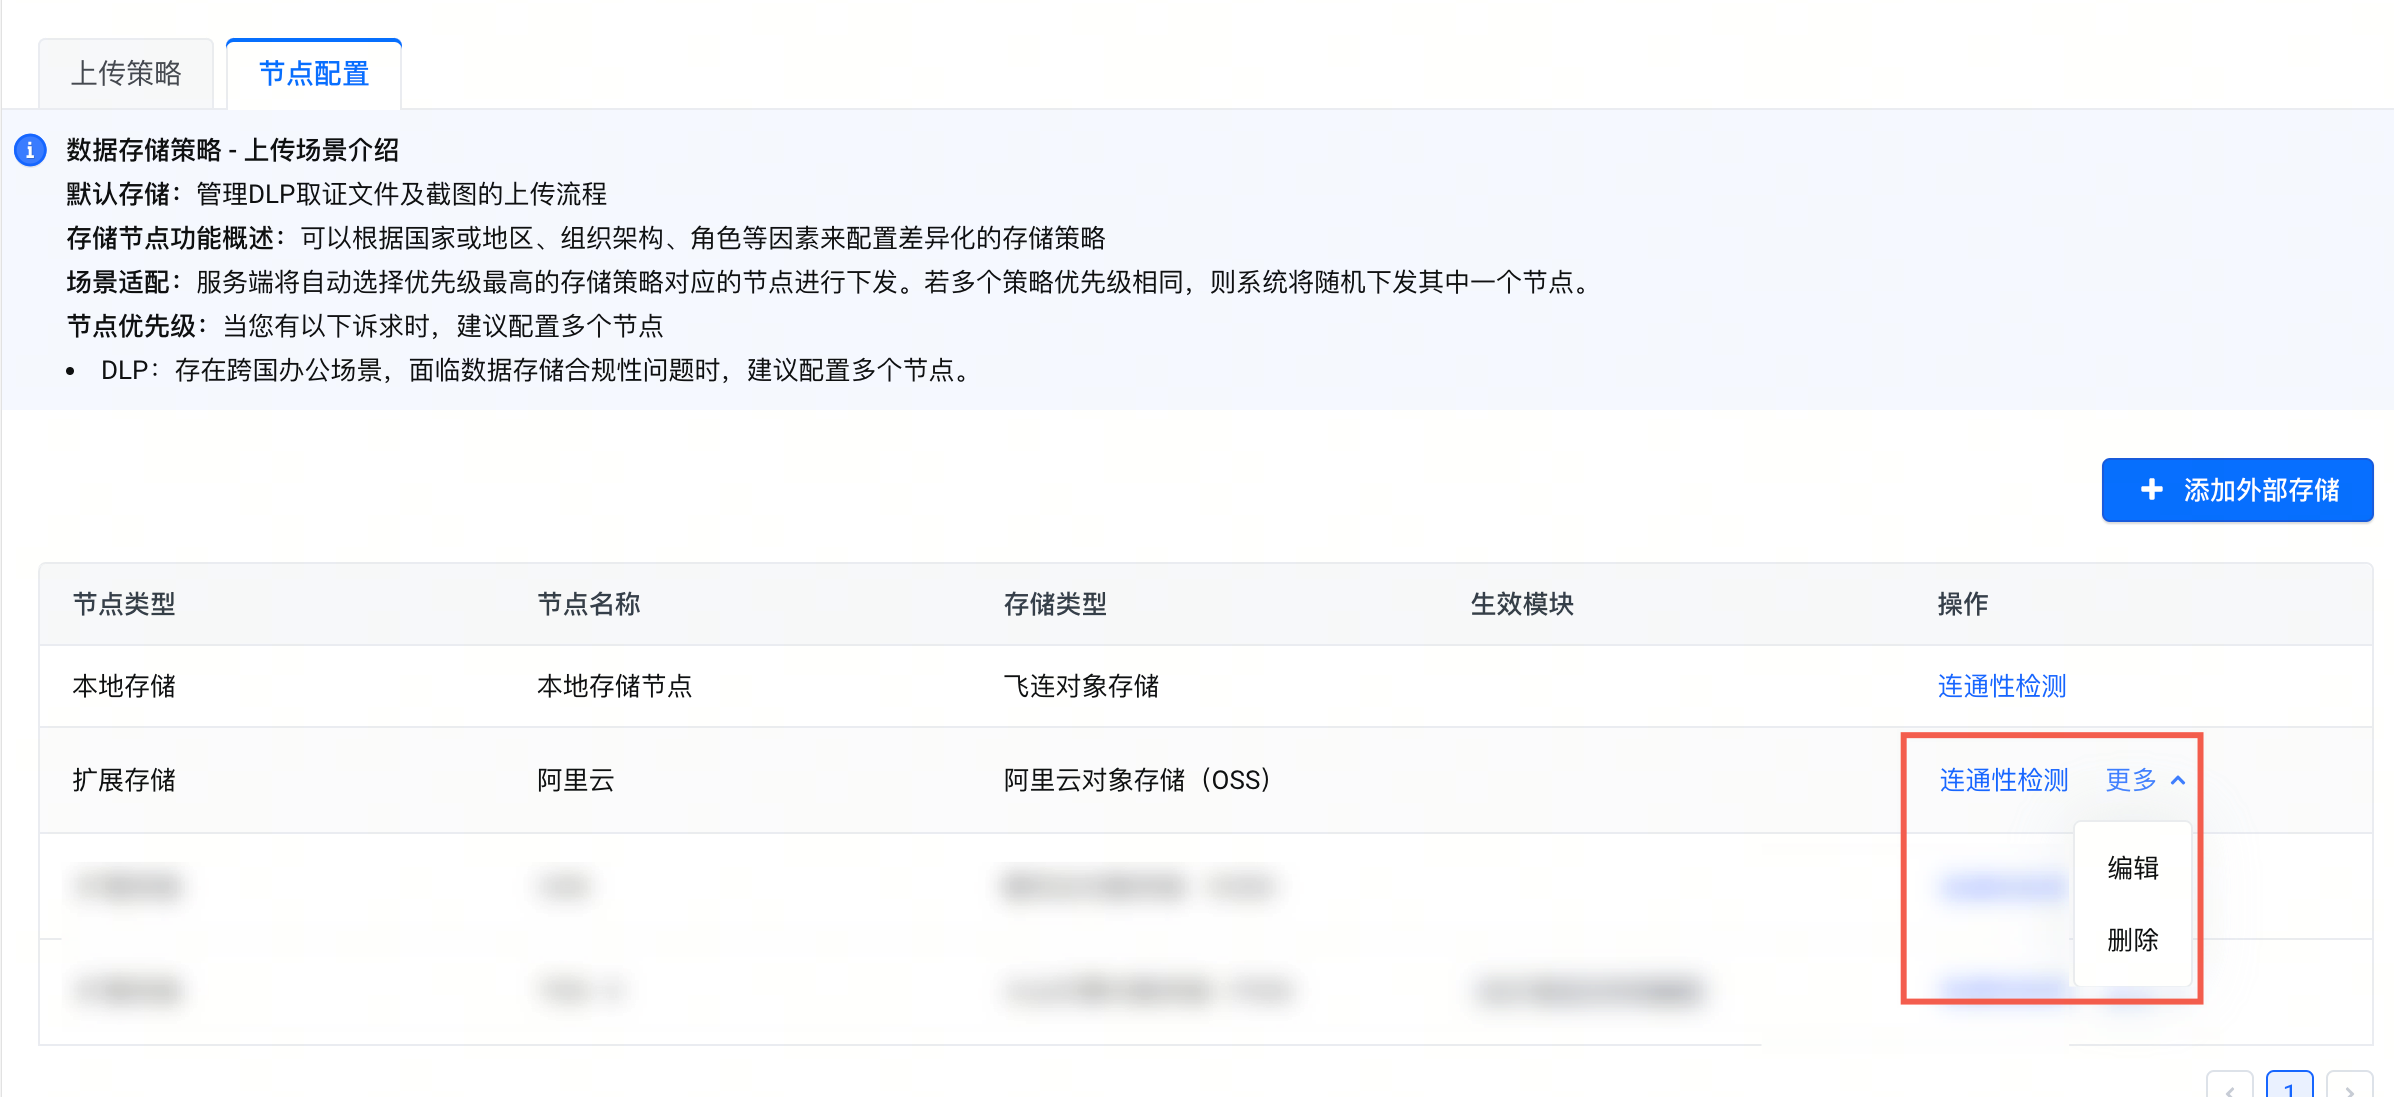
Task: Run 连通性检测 for 阿里云 node
Action: 2003,780
